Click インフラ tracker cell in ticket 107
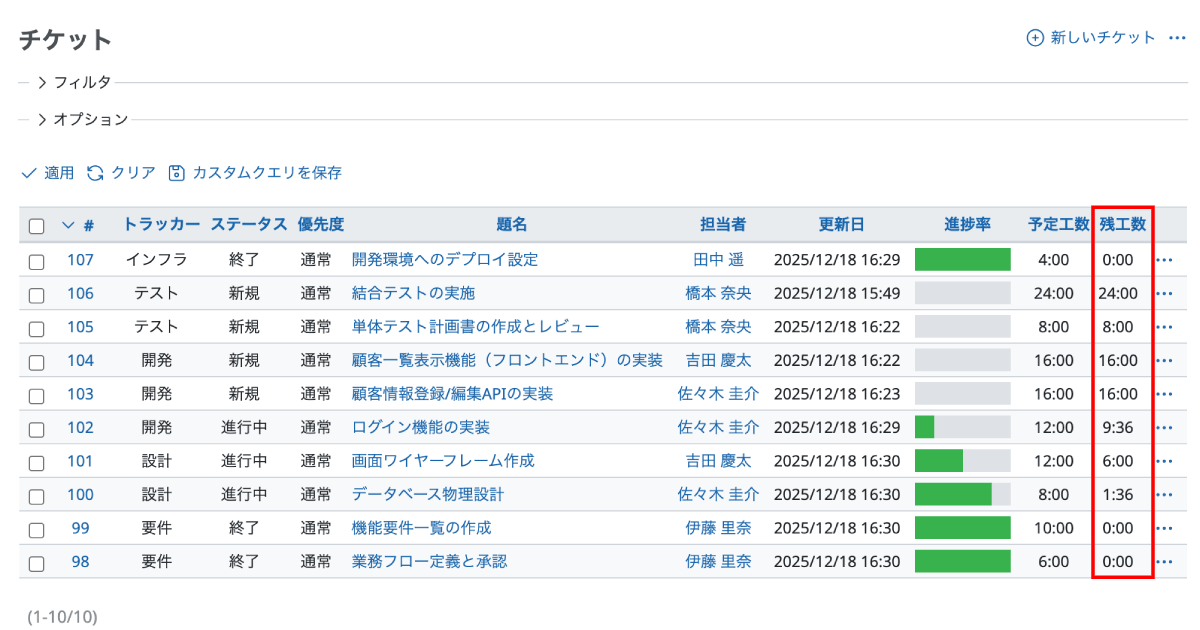The height and width of the screenshot is (630, 1200). [157, 260]
